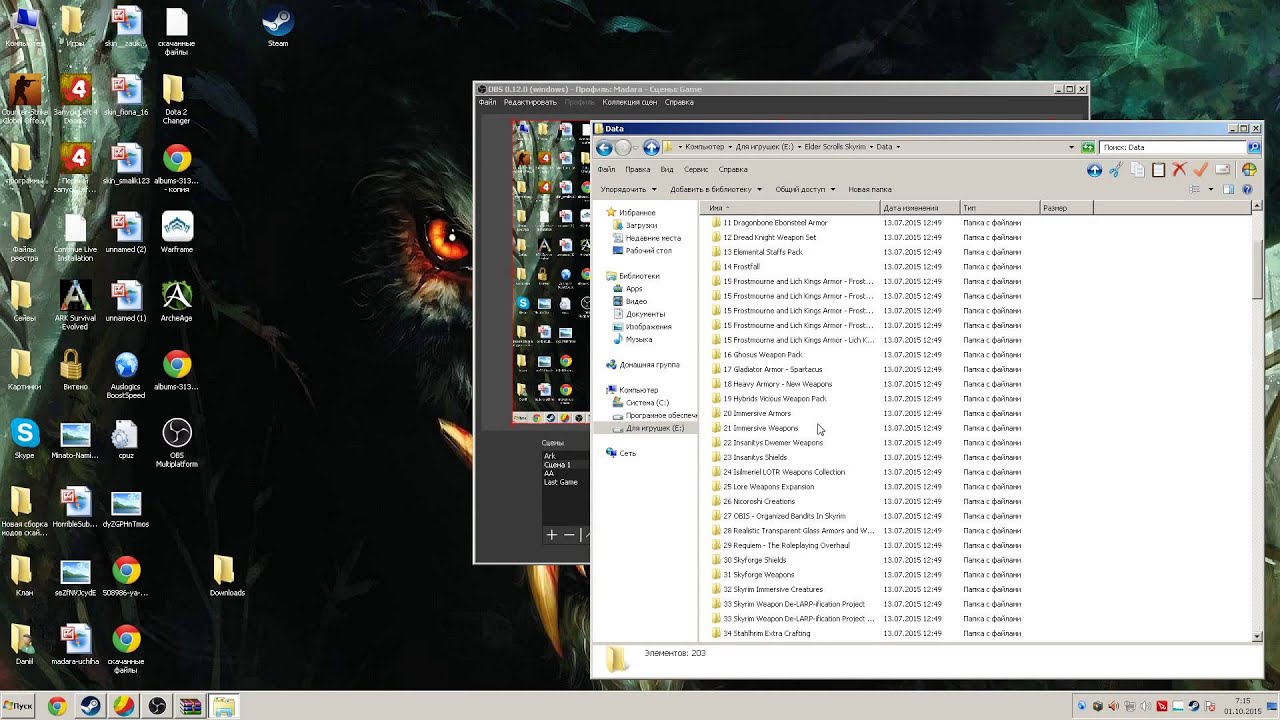Click Новая папка button in Explorer
Screen dimensions: 1280x720
click(x=869, y=189)
